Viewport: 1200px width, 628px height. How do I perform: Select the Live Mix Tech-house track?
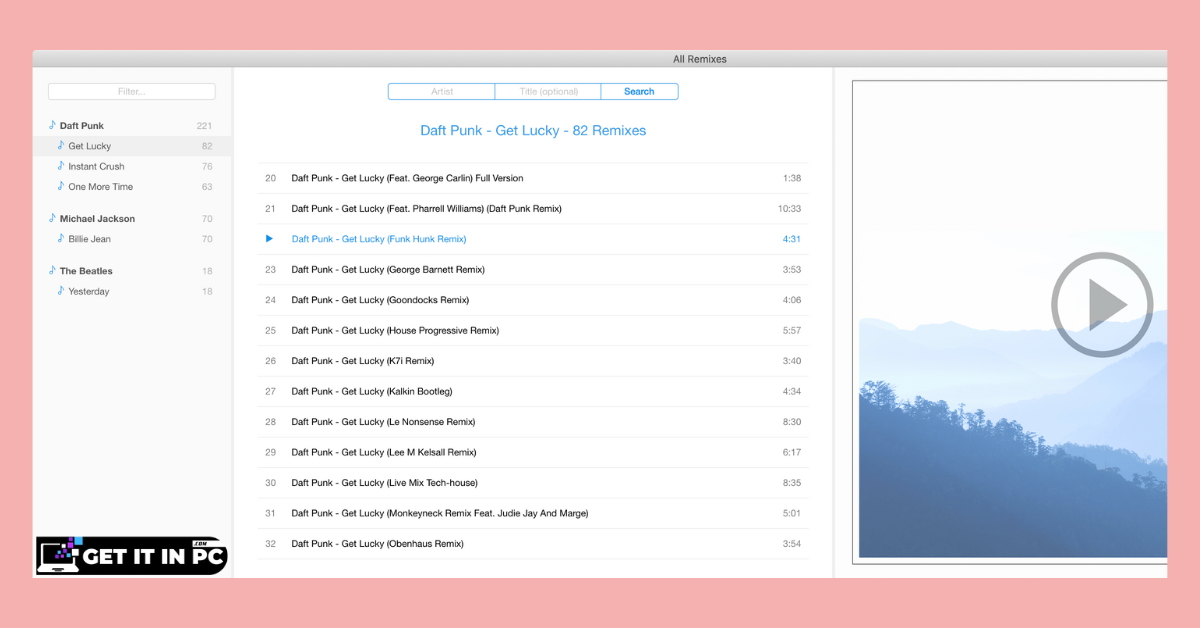(x=533, y=483)
